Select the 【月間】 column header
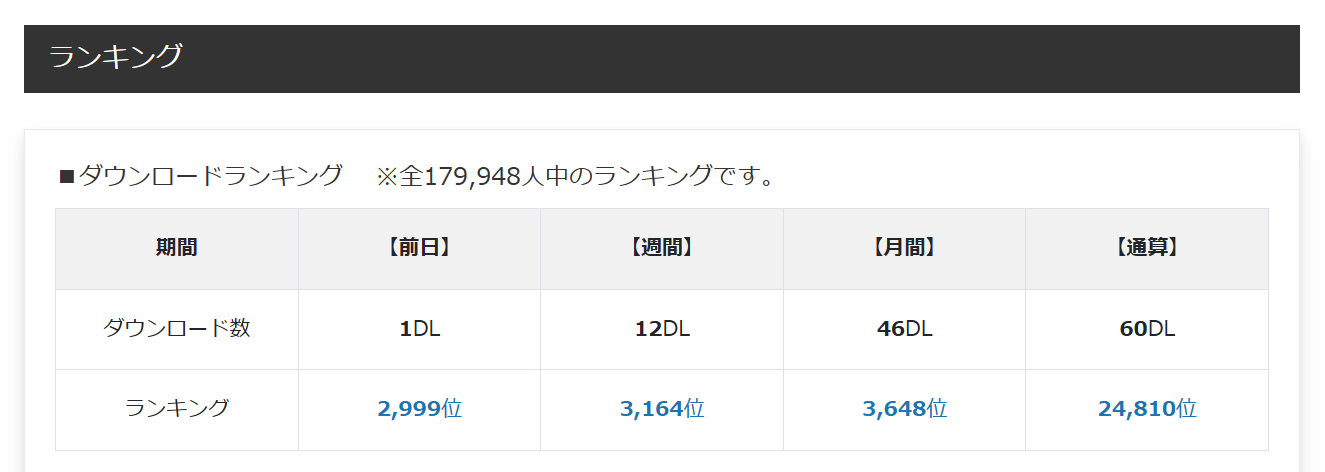The height and width of the screenshot is (472, 1325). pyautogui.click(x=904, y=248)
